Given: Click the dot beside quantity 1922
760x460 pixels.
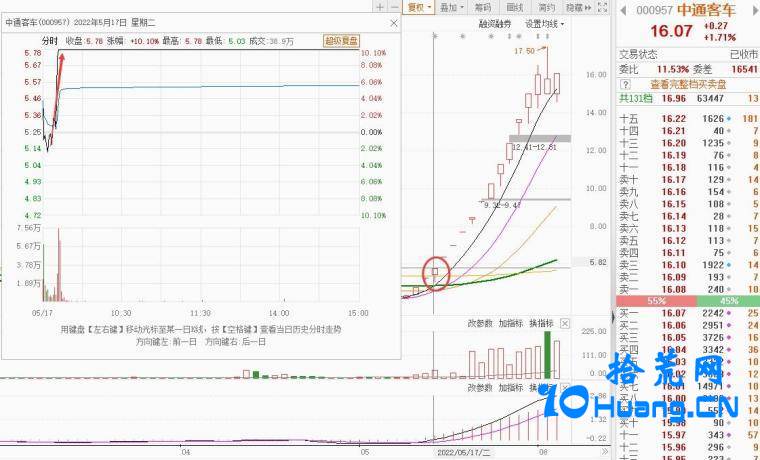Looking at the screenshot, I should click(x=729, y=265).
